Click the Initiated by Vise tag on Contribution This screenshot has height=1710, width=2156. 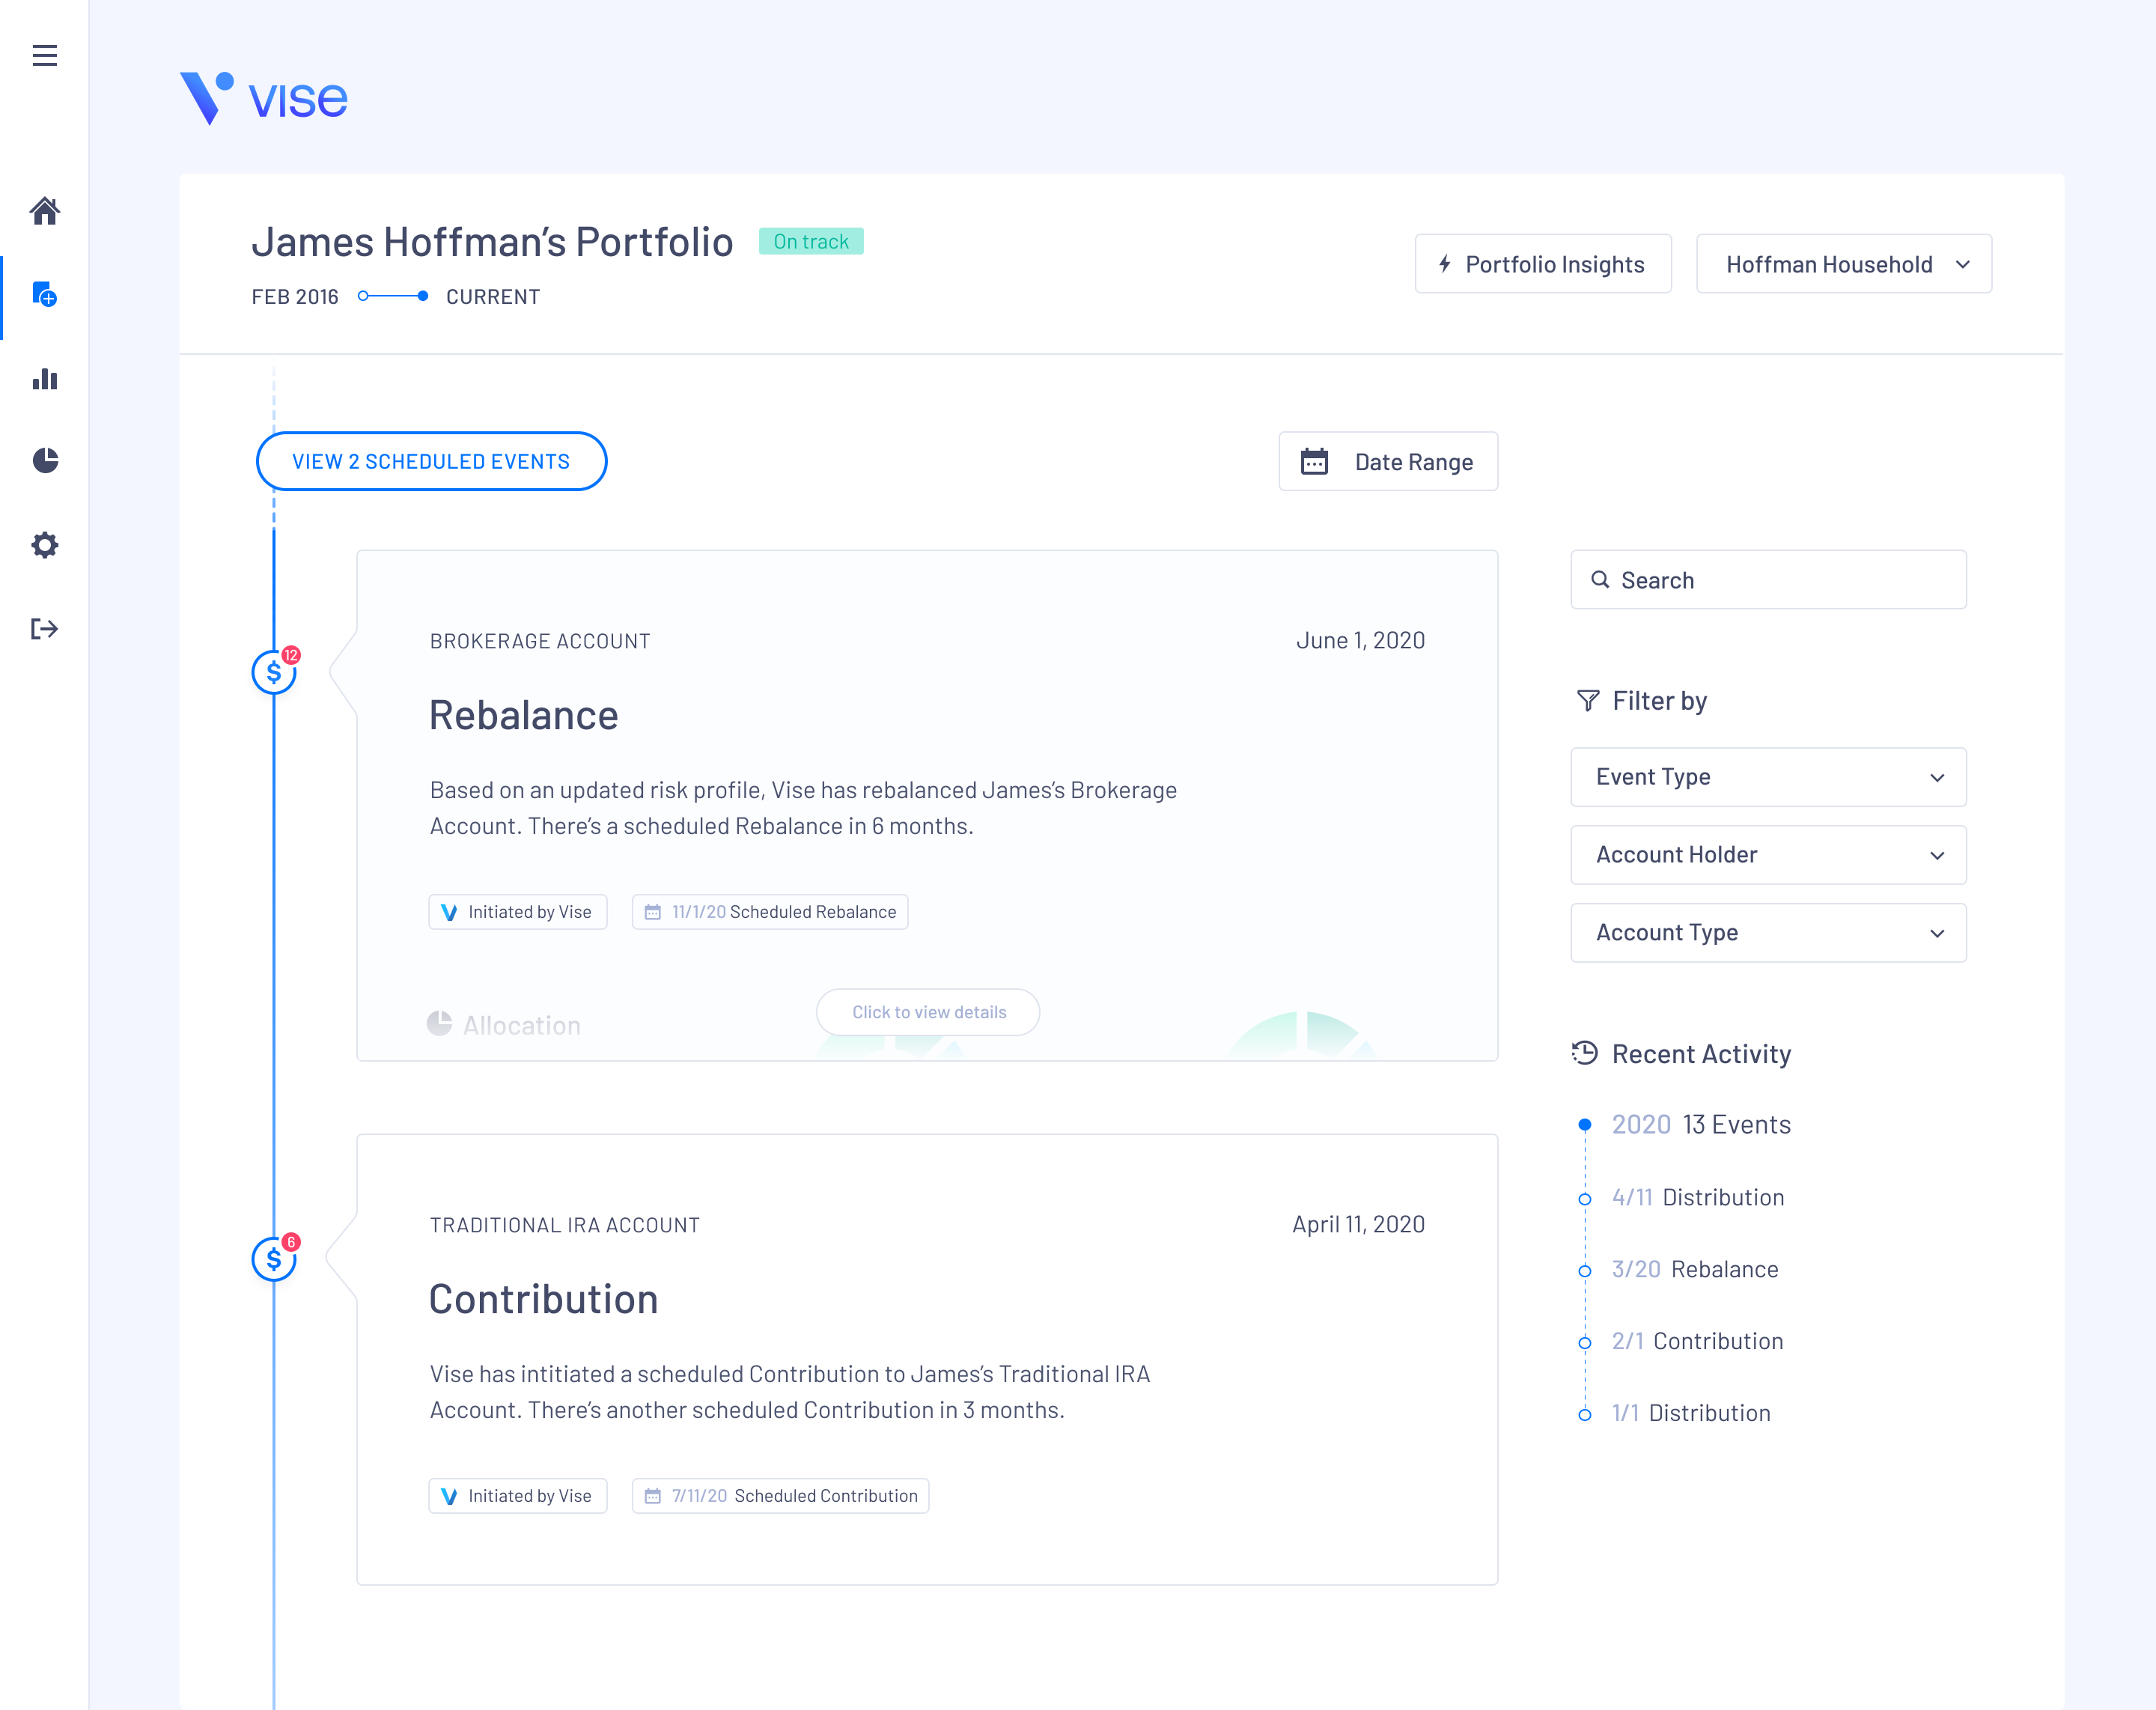coord(518,1496)
